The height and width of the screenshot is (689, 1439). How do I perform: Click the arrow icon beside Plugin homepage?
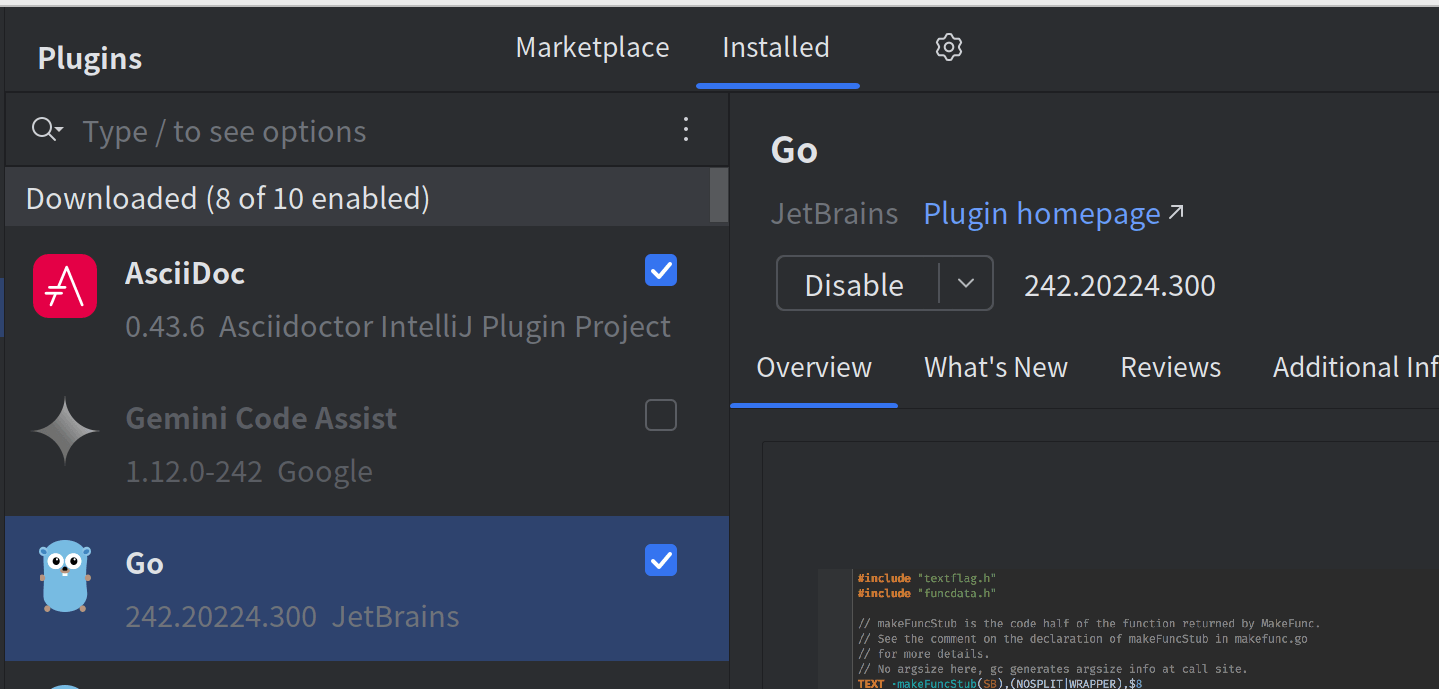click(x=1176, y=212)
